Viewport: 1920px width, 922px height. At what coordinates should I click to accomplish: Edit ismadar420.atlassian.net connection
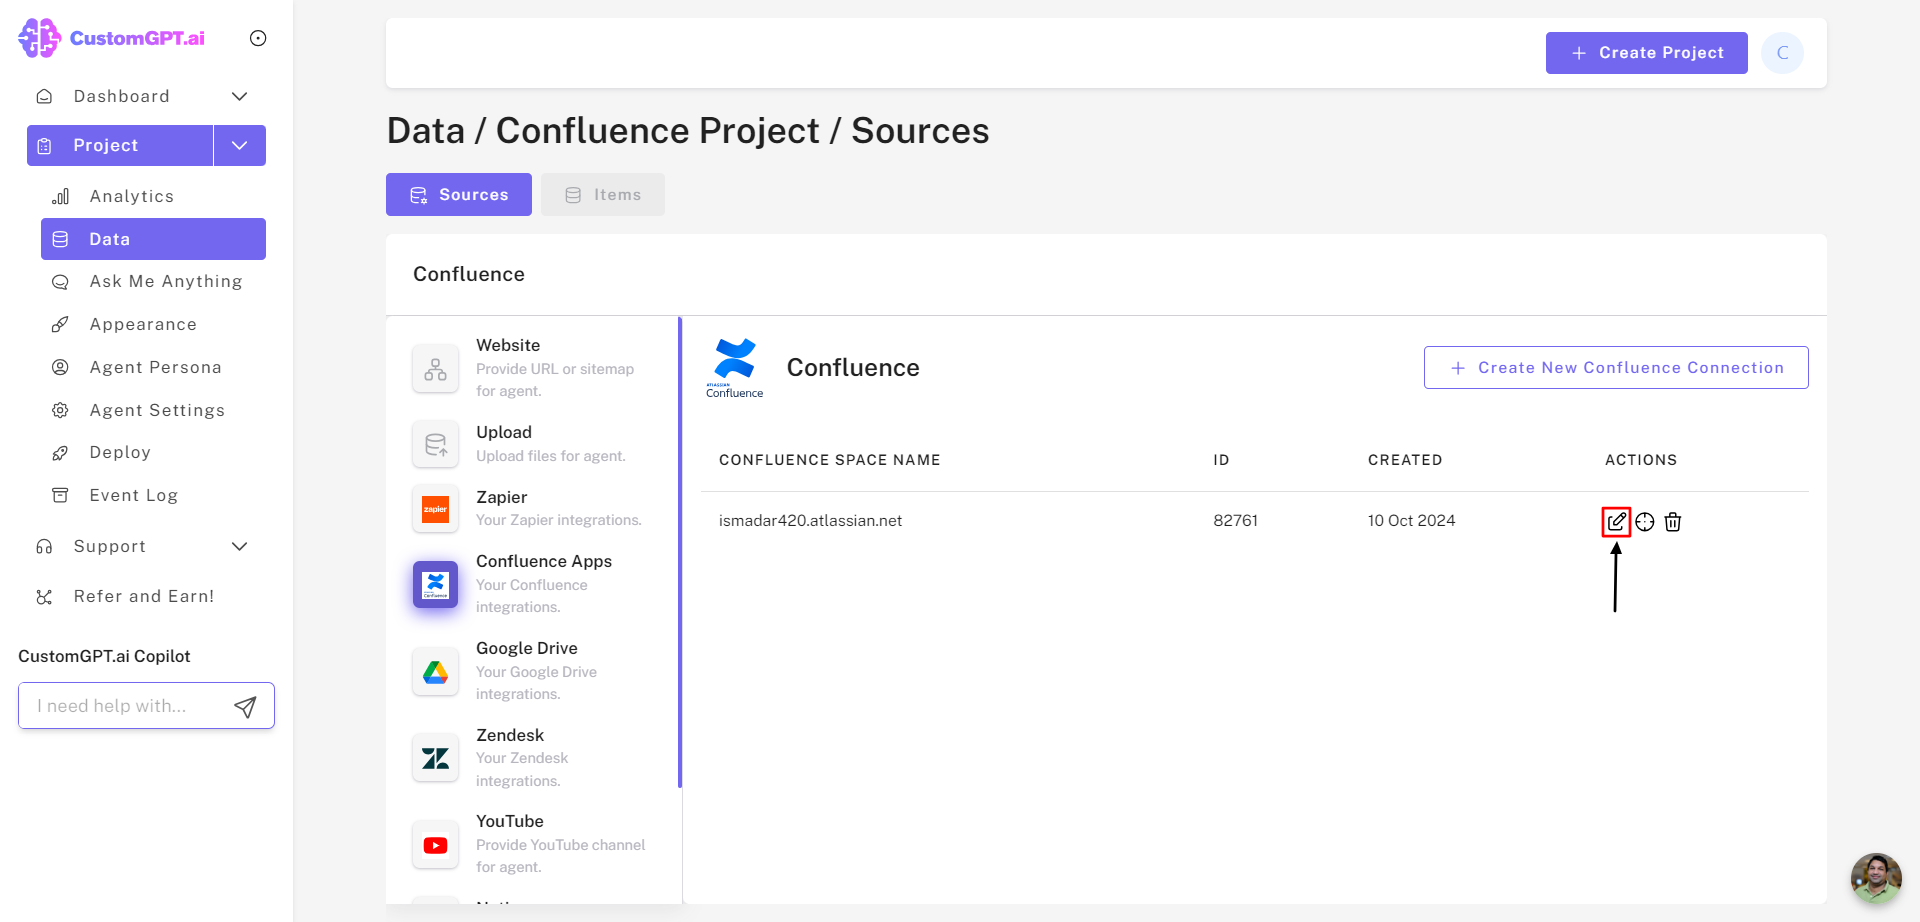[x=1616, y=522]
